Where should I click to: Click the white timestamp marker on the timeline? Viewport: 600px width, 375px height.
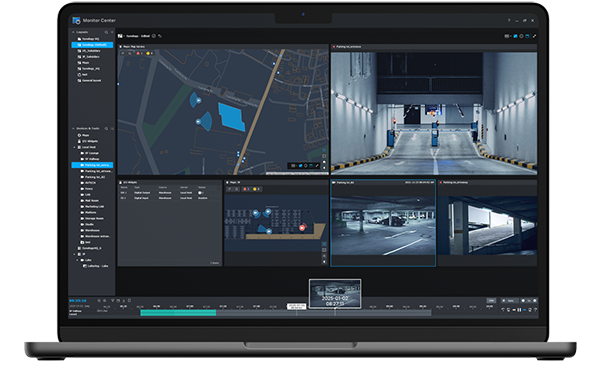click(x=297, y=306)
